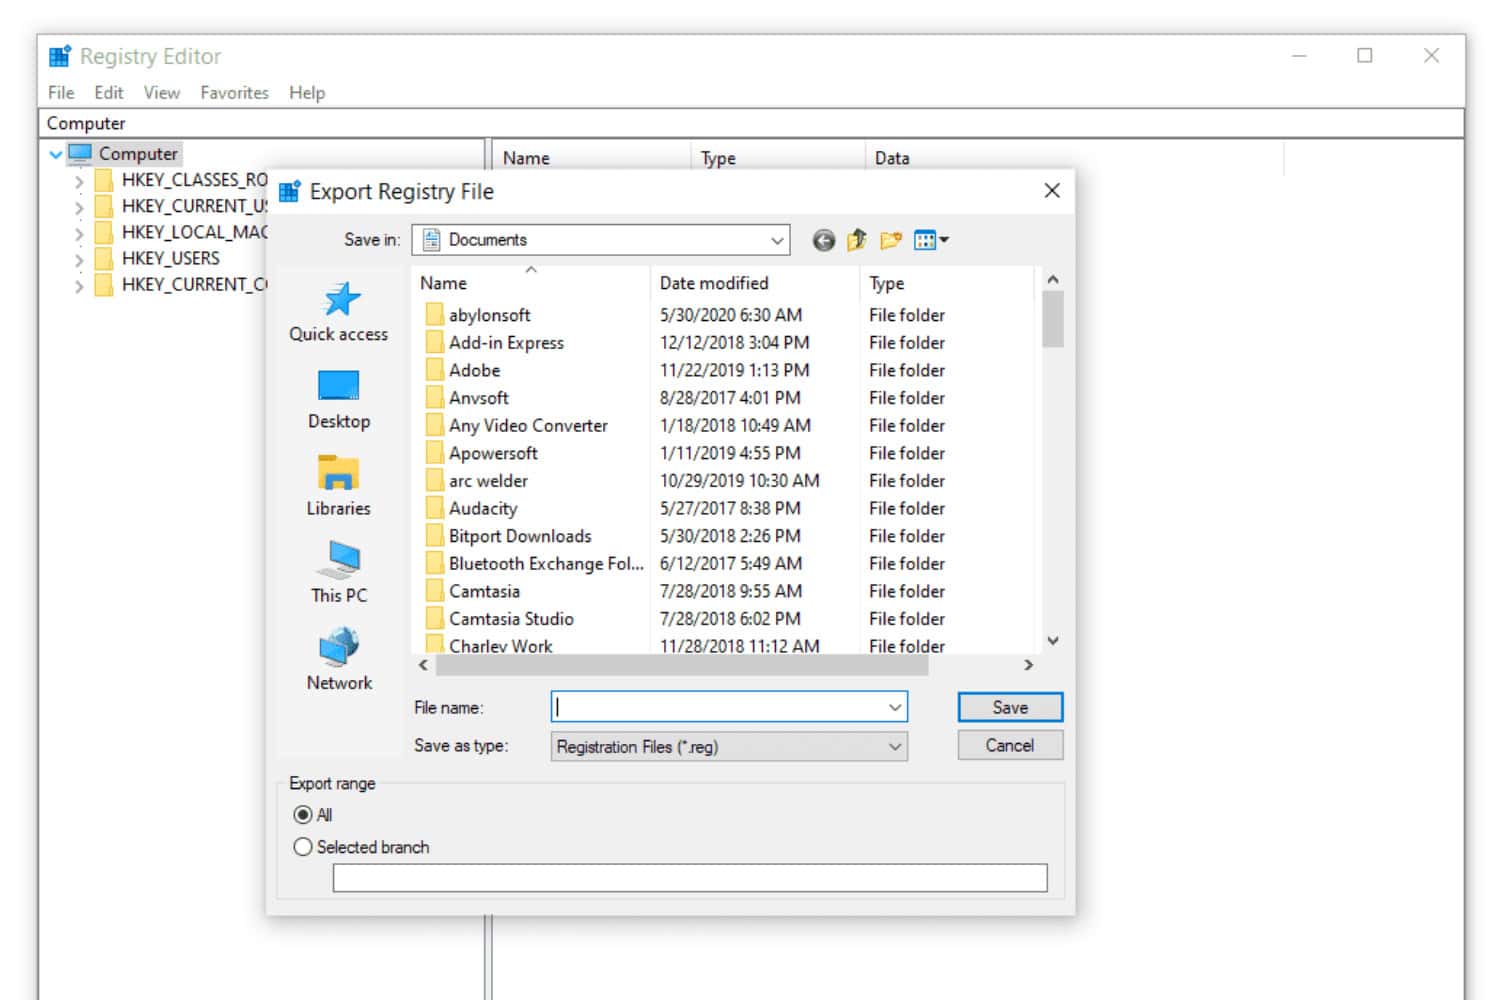Click the Back arrow icon in dialog toolbar
The width and height of the screenshot is (1500, 1000).
pyautogui.click(x=823, y=240)
